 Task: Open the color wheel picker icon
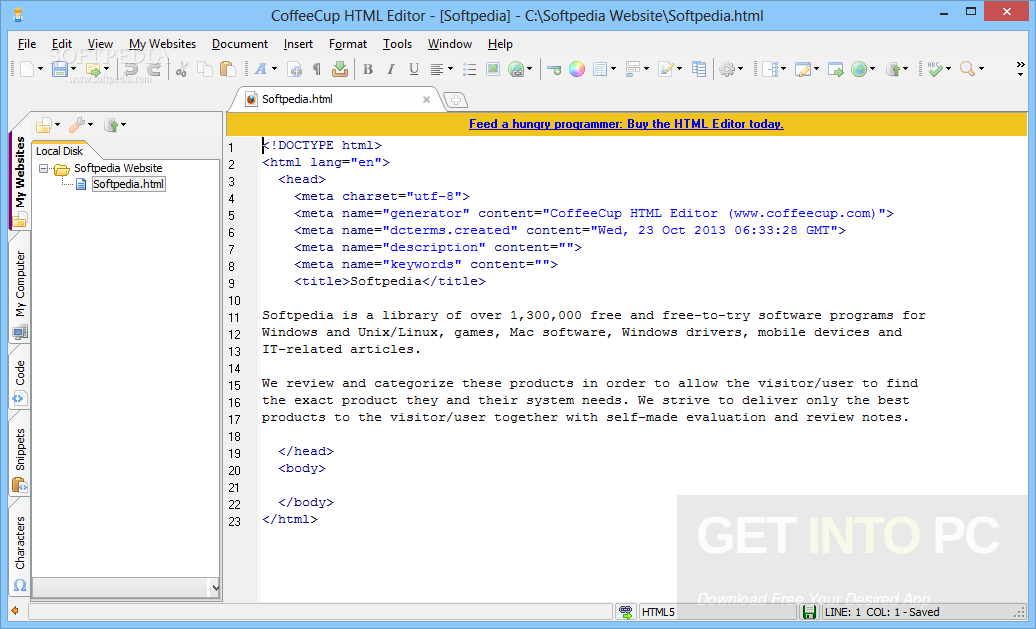click(x=577, y=69)
